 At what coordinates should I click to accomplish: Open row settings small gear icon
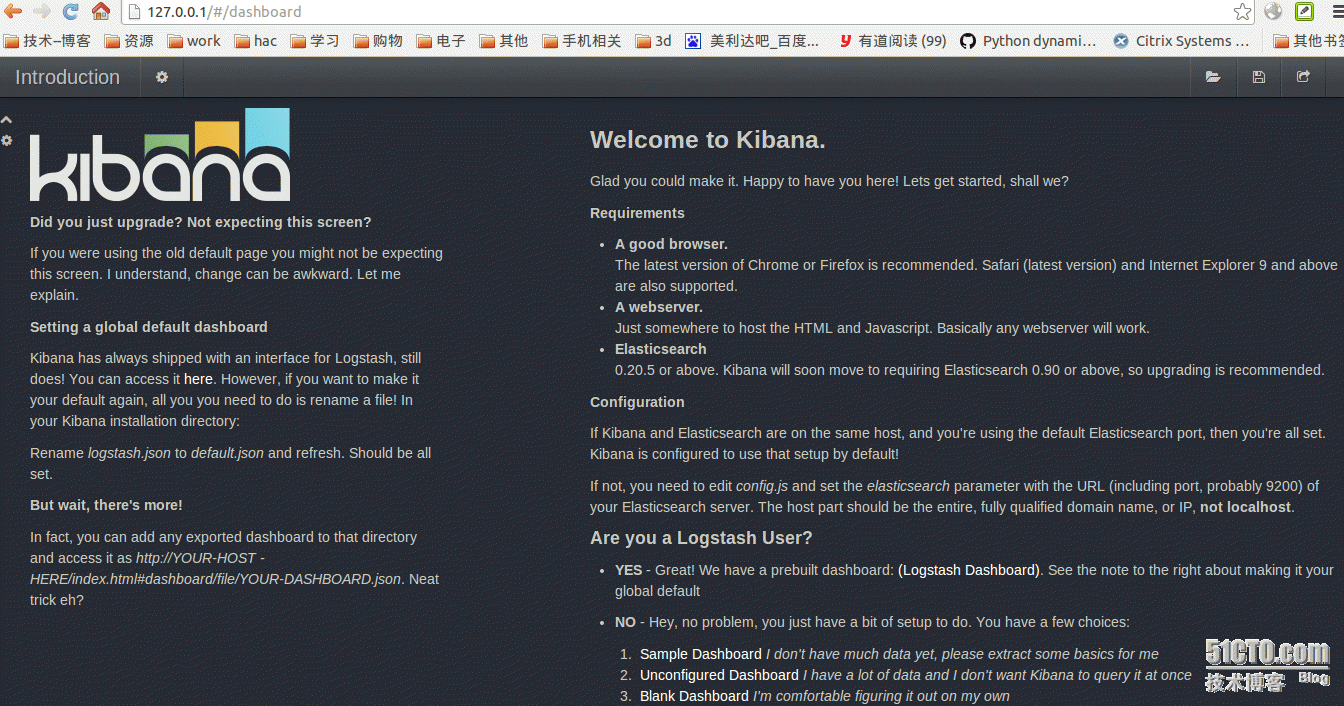6,140
